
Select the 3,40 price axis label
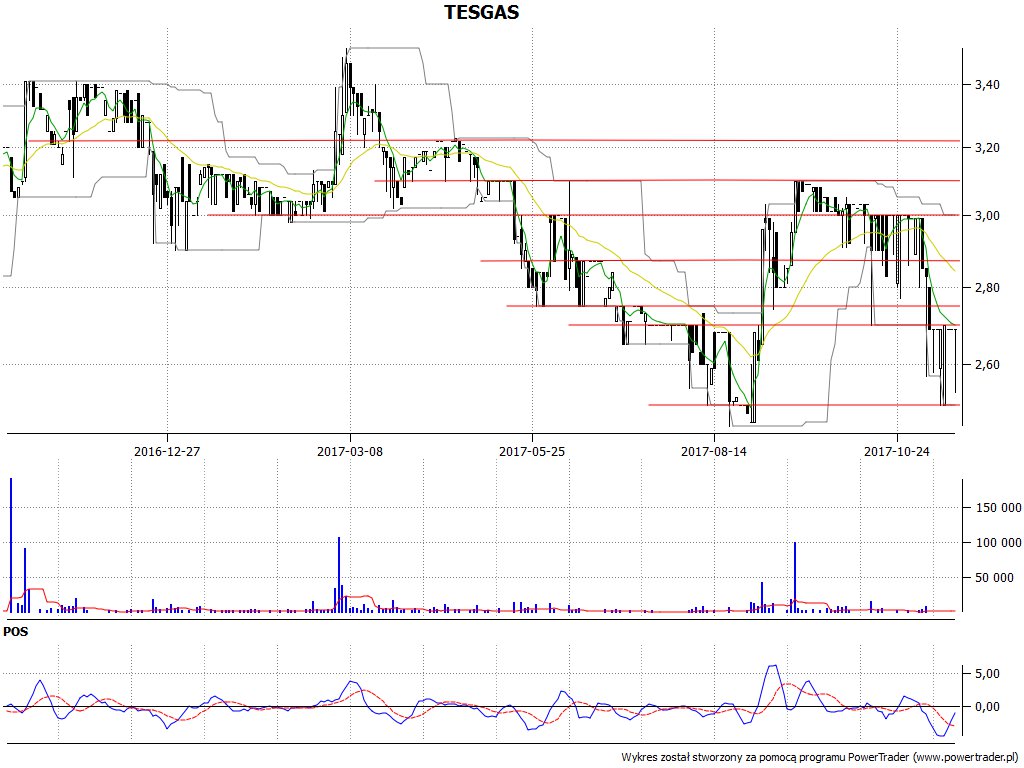coord(987,84)
